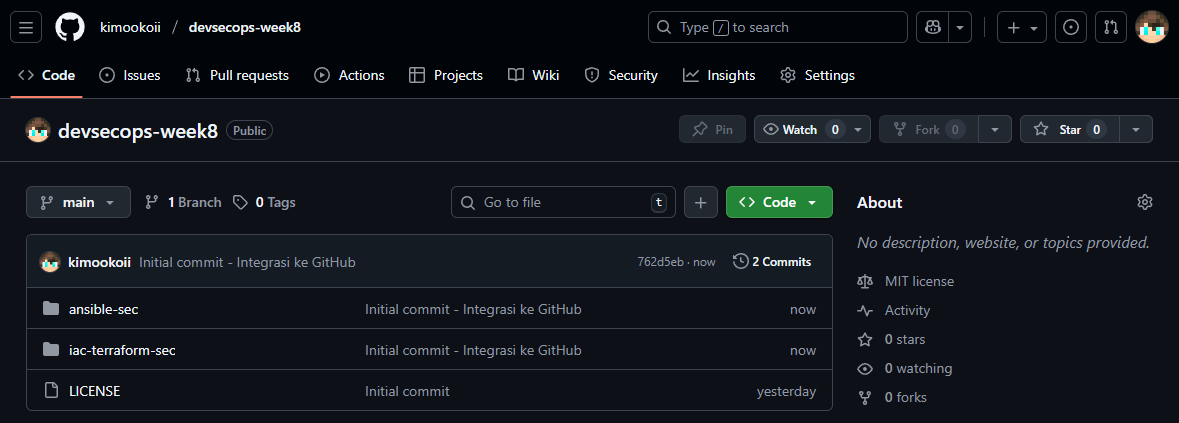Click the add file plus button

[700, 202]
